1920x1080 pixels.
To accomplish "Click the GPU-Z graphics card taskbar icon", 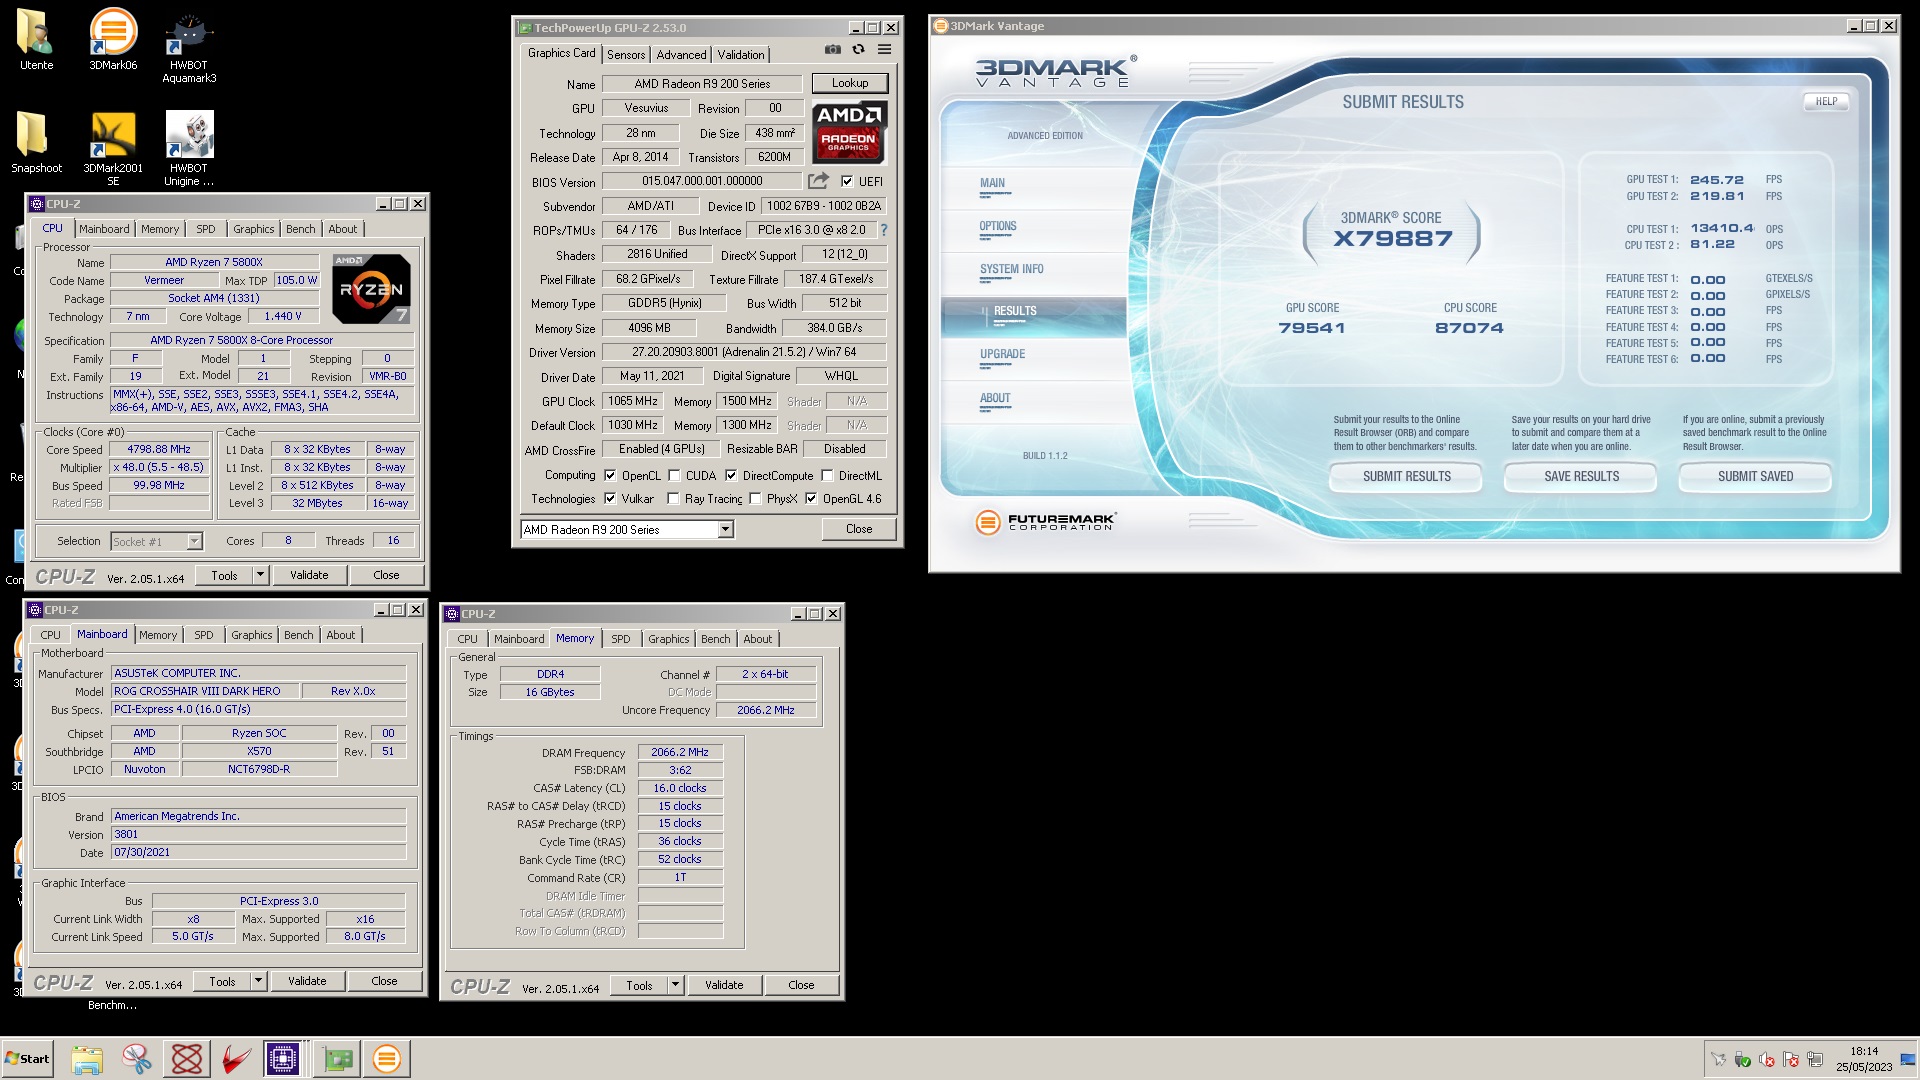I will (x=338, y=1059).
